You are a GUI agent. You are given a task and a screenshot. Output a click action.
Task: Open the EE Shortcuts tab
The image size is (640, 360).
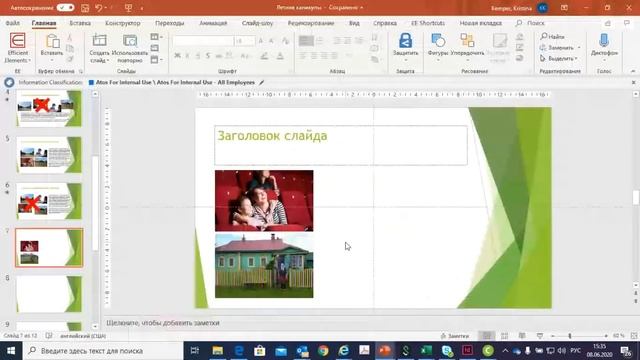(x=428, y=23)
